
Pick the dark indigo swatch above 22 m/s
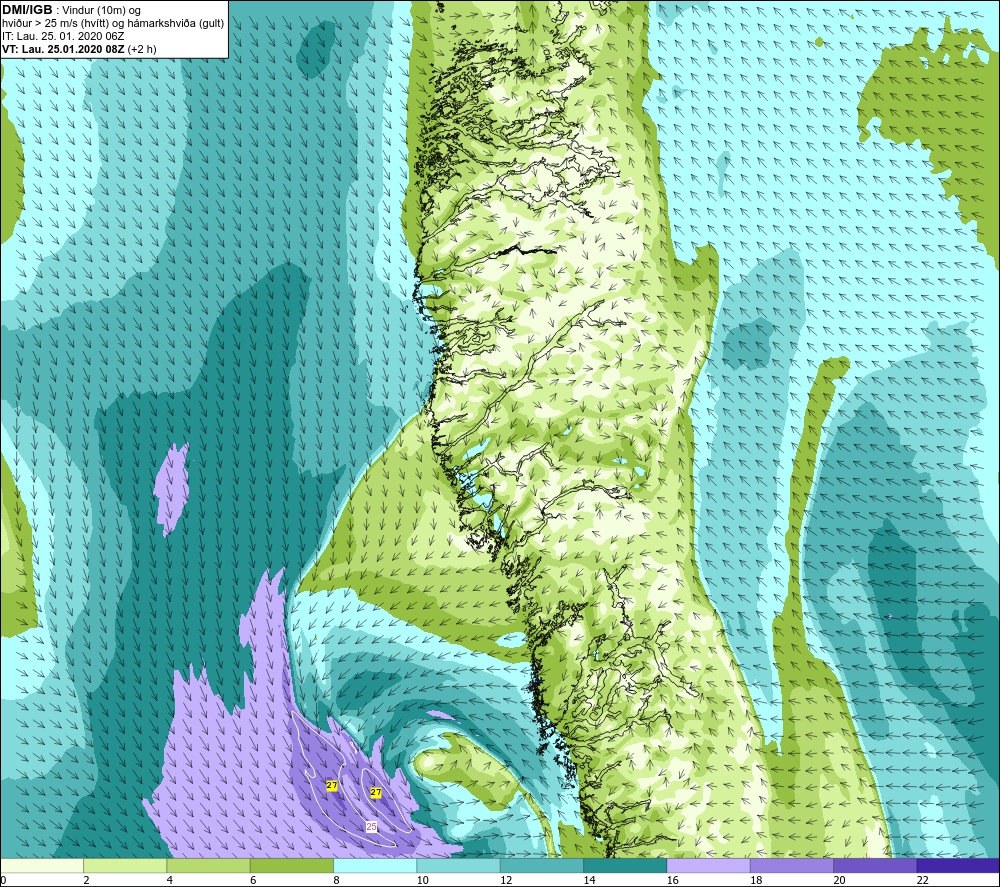coord(958,865)
